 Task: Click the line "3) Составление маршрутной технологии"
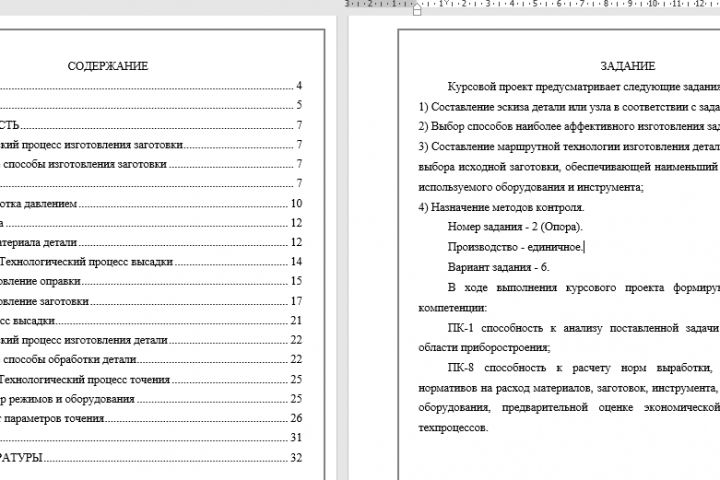tap(569, 147)
